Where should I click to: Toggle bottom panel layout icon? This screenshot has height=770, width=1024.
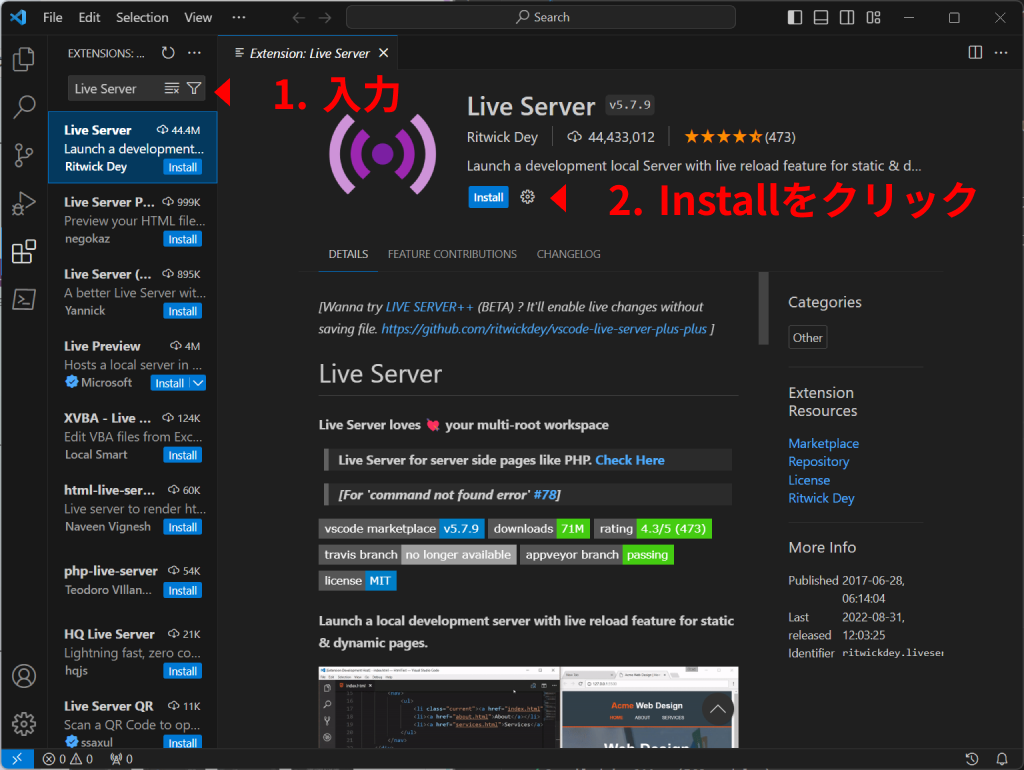tap(821, 18)
